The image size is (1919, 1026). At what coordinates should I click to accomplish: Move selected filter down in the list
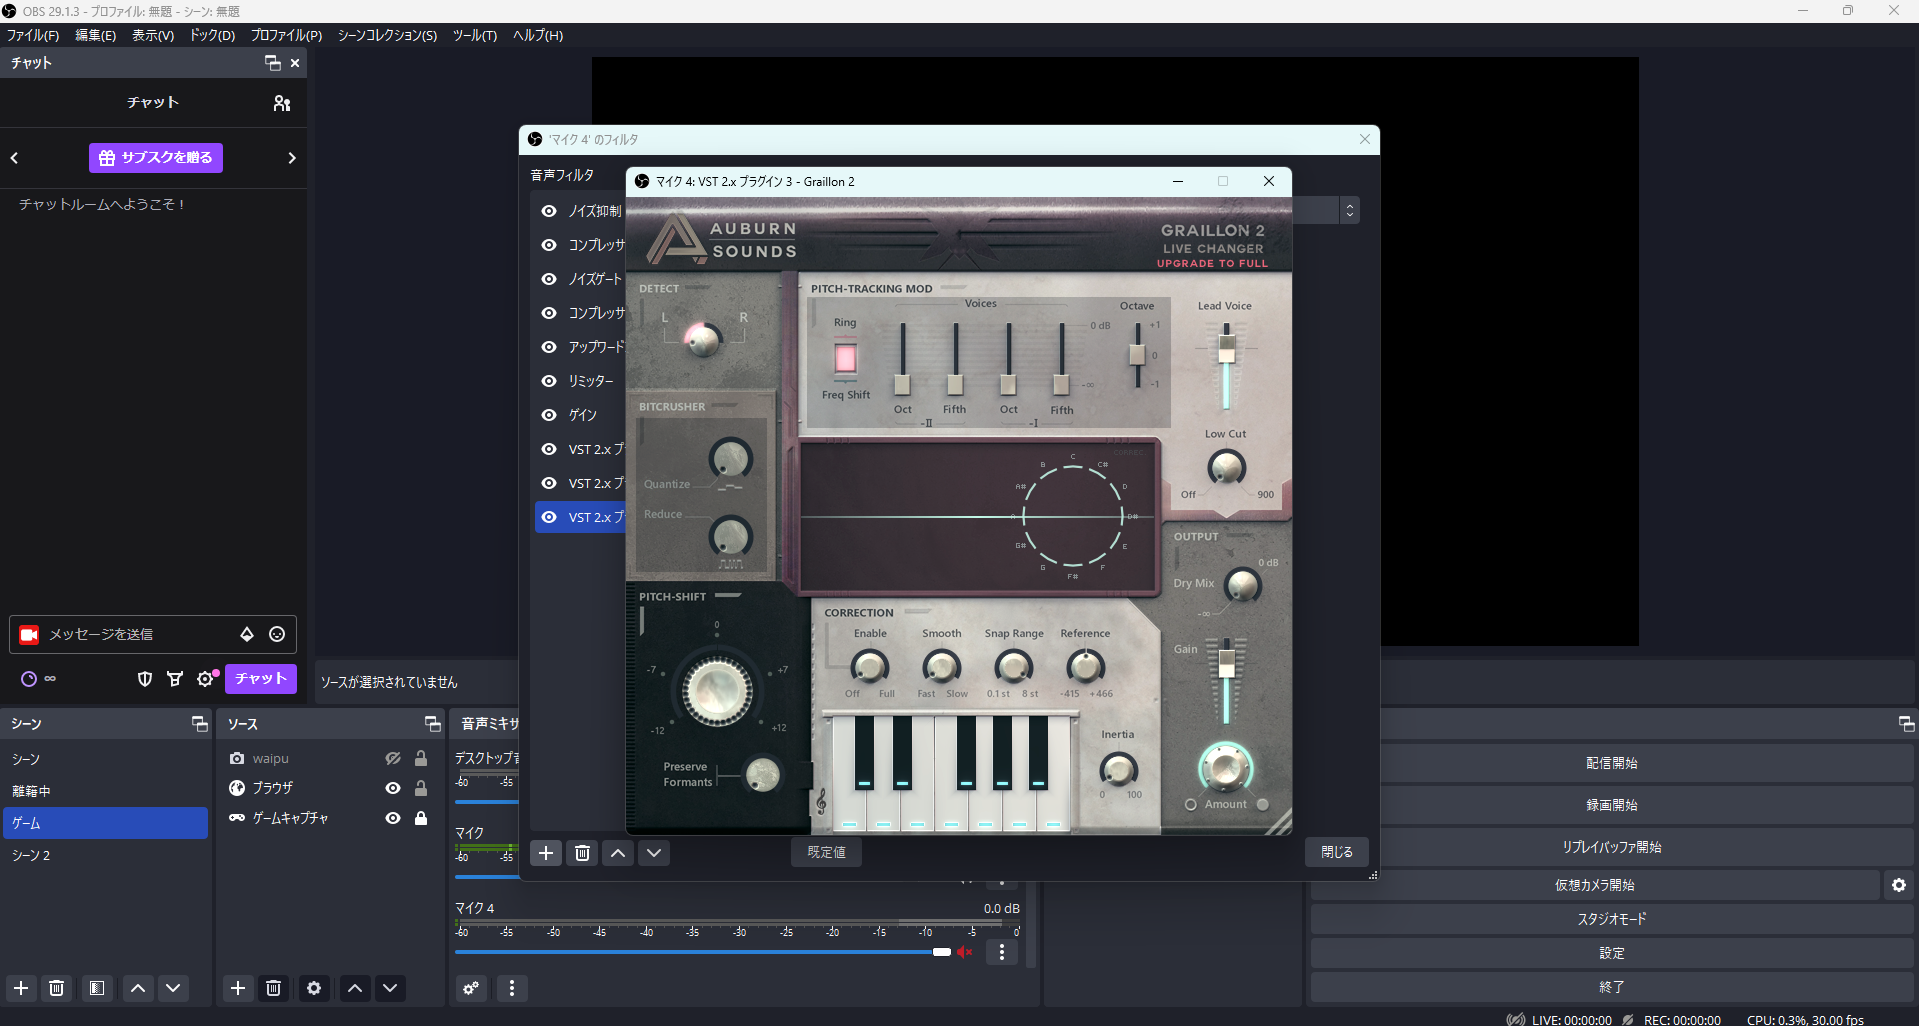coord(654,853)
